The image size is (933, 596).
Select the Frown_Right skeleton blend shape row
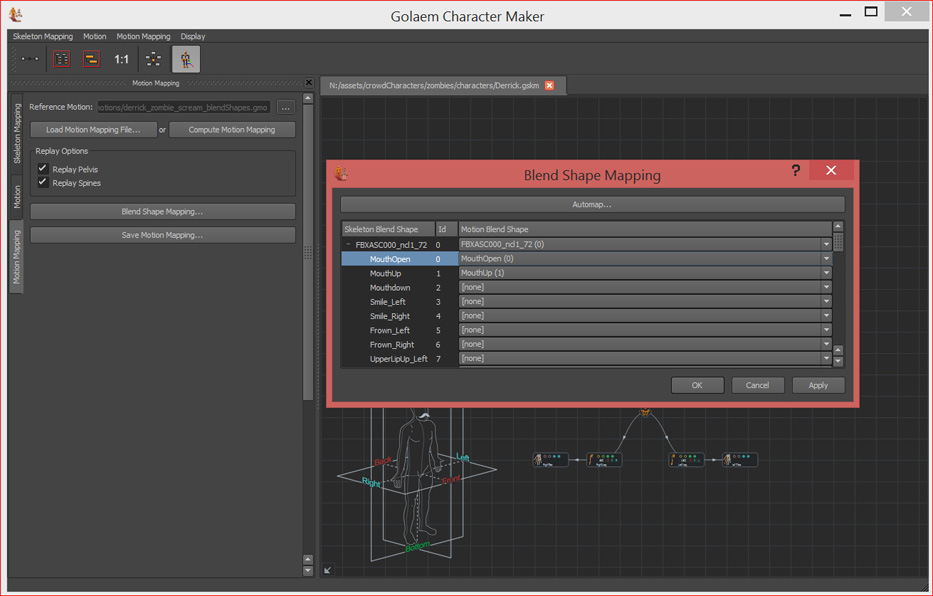400,344
